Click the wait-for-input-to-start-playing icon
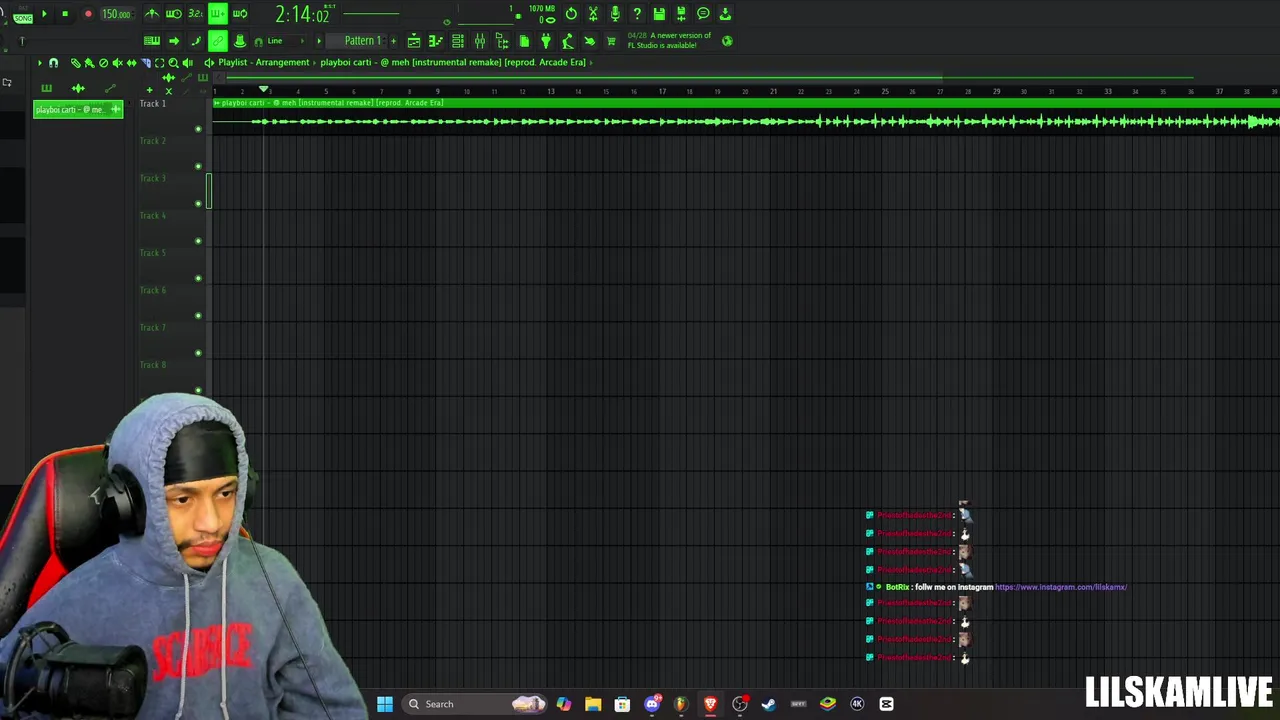Image resolution: width=1280 pixels, height=720 pixels. point(174,14)
